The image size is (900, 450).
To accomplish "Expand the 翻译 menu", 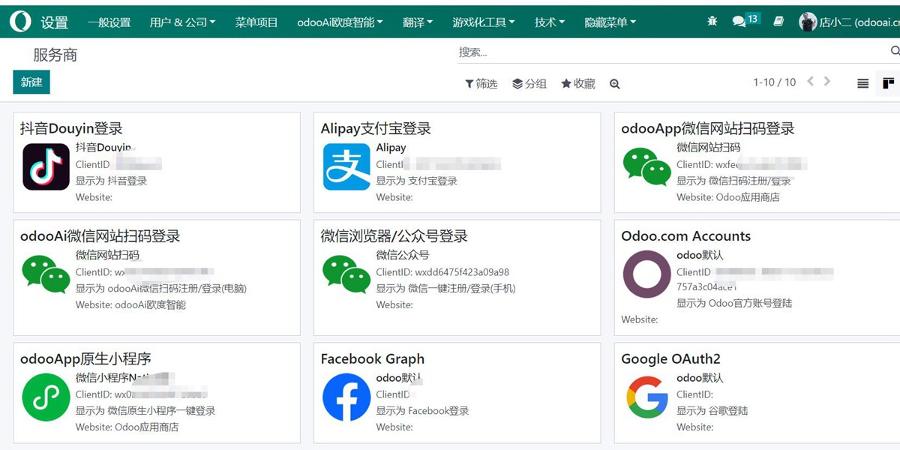I will 417,22.
